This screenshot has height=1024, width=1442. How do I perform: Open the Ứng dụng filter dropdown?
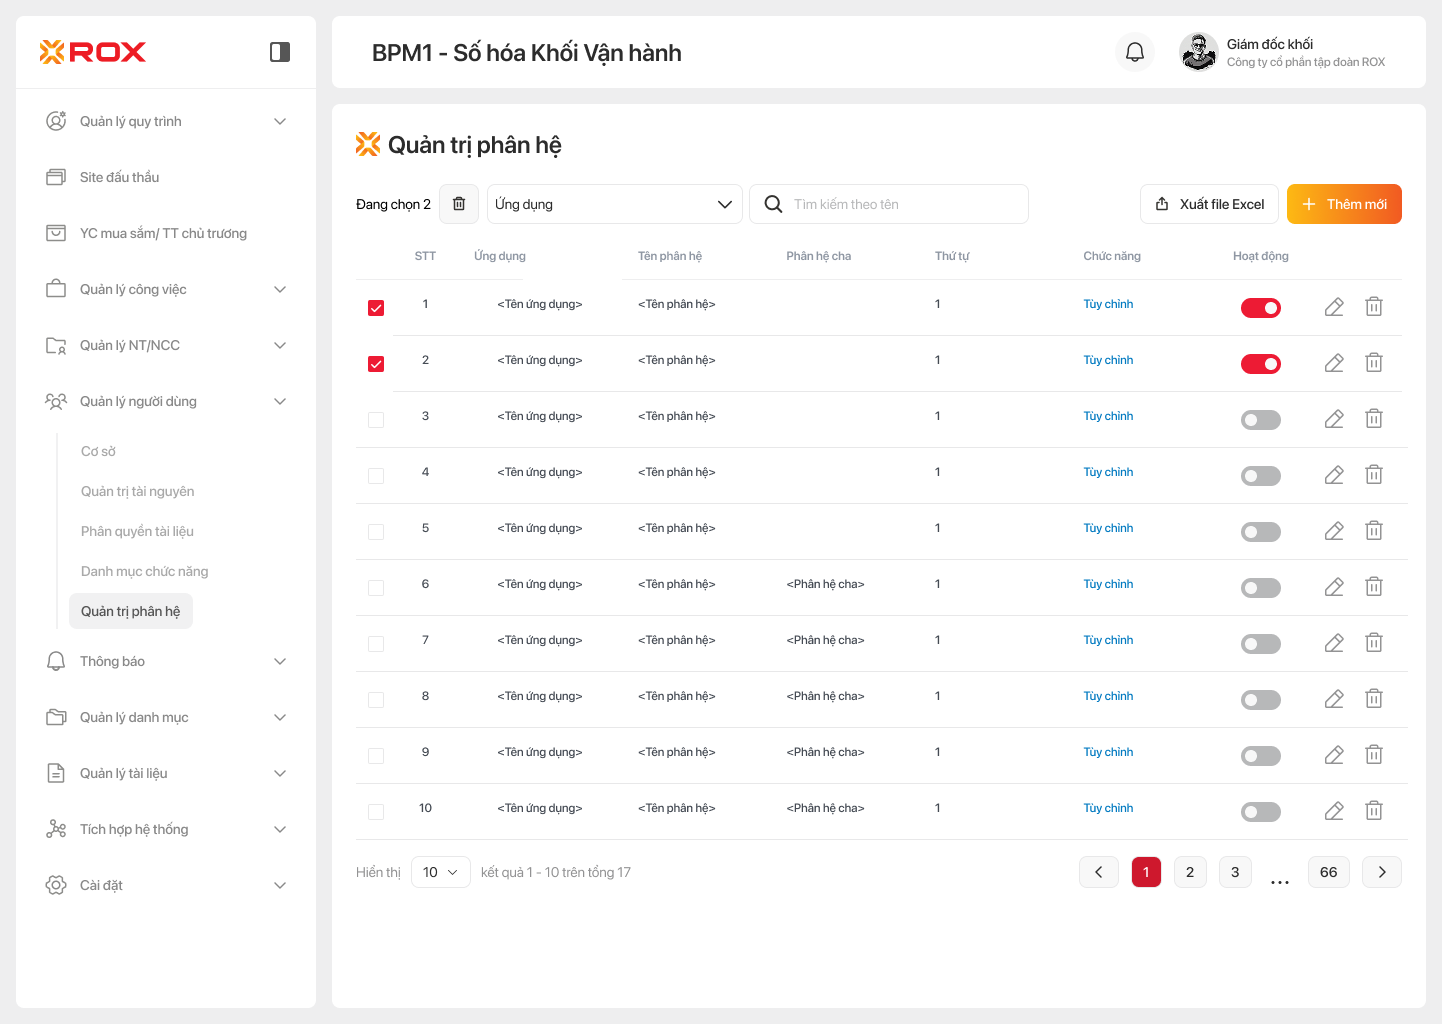(x=614, y=204)
